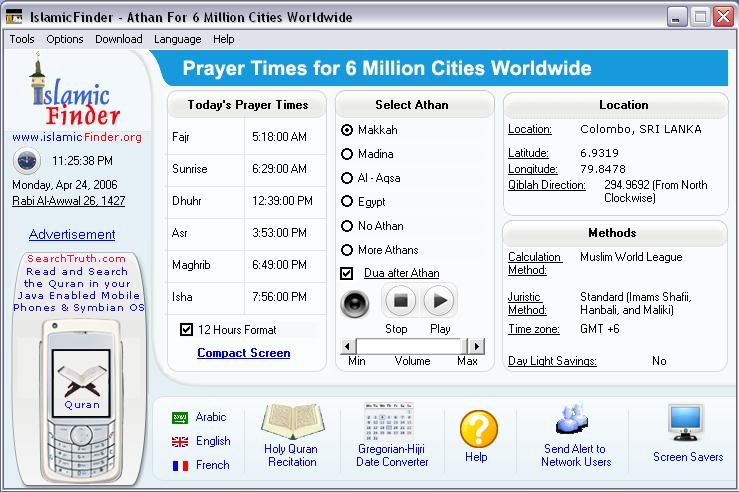This screenshot has height=492, width=739.
Task: Click the Location: label link
Action: coord(530,129)
